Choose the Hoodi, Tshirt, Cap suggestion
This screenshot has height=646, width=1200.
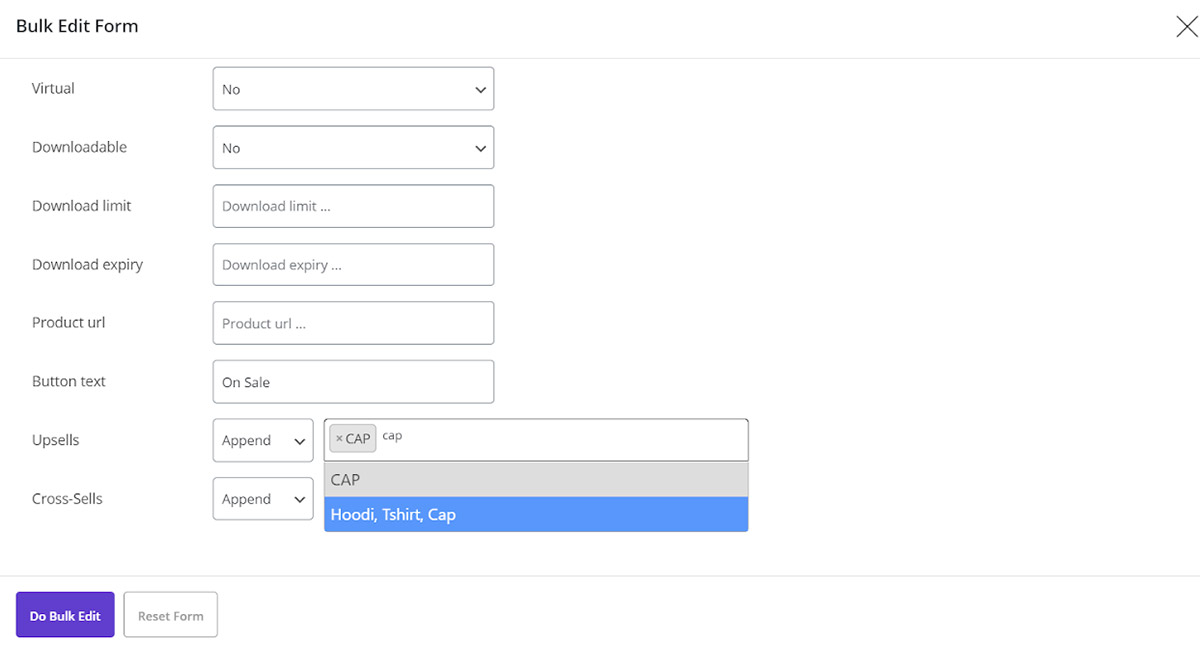(x=536, y=515)
